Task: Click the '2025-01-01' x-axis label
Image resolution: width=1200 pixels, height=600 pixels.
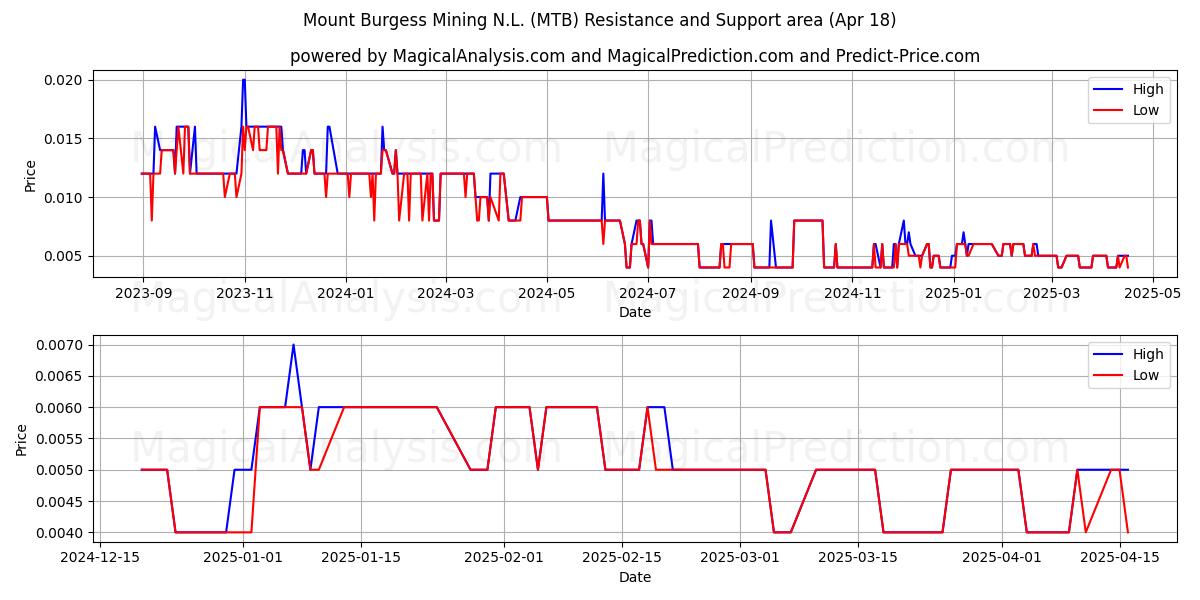Action: 243,559
